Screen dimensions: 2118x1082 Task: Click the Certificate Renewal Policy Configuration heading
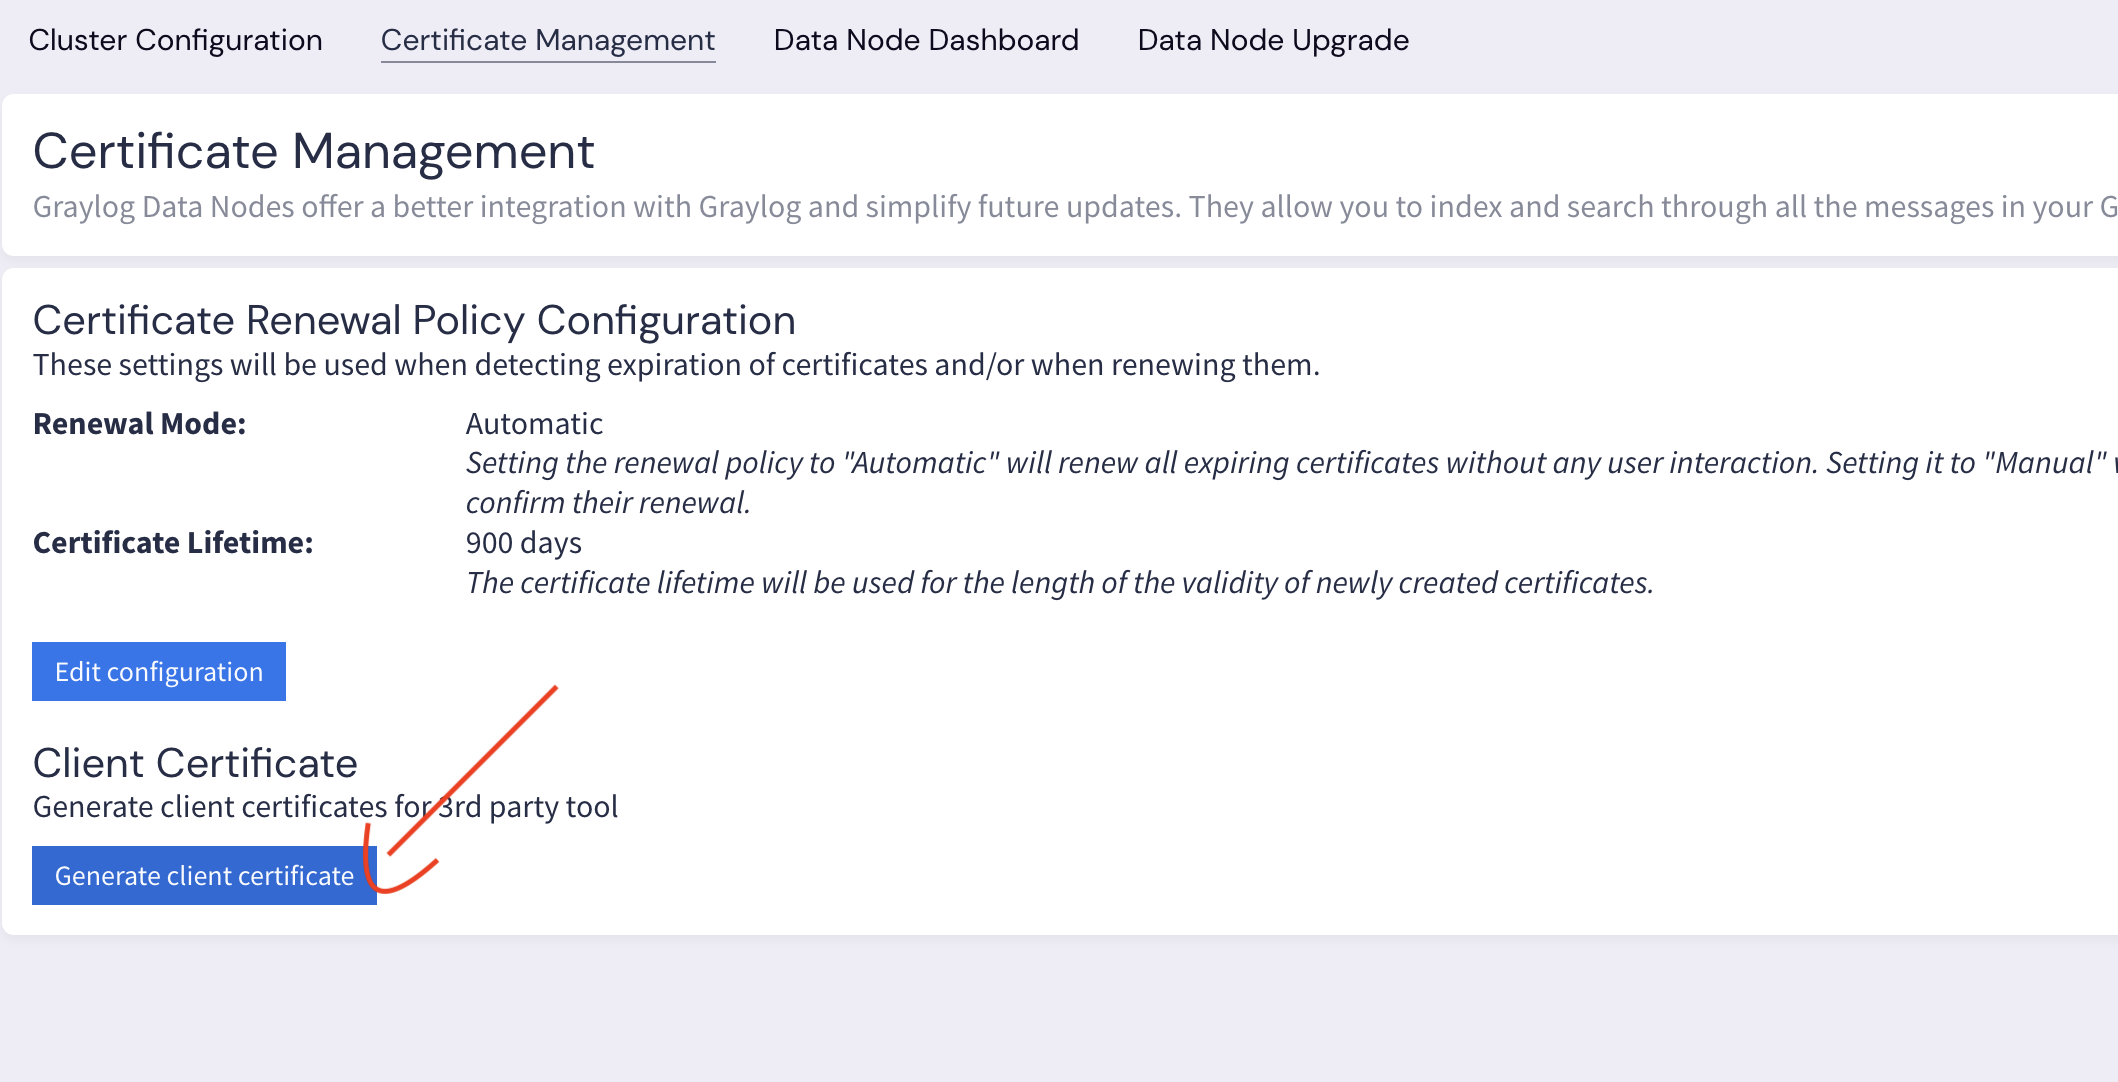(x=414, y=321)
